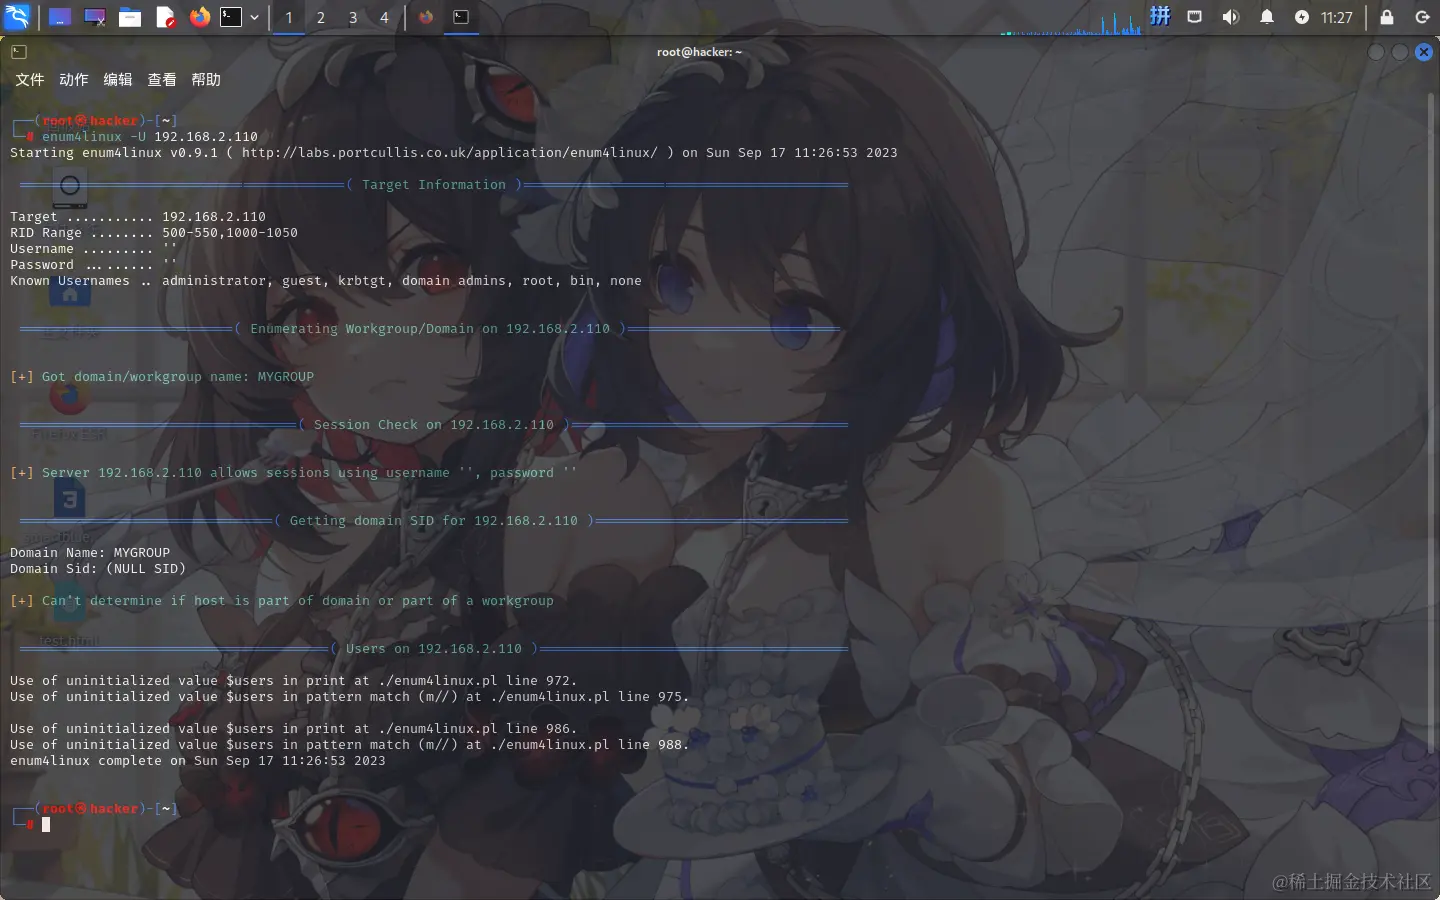Open the screen capture launcher icon

click(95, 17)
